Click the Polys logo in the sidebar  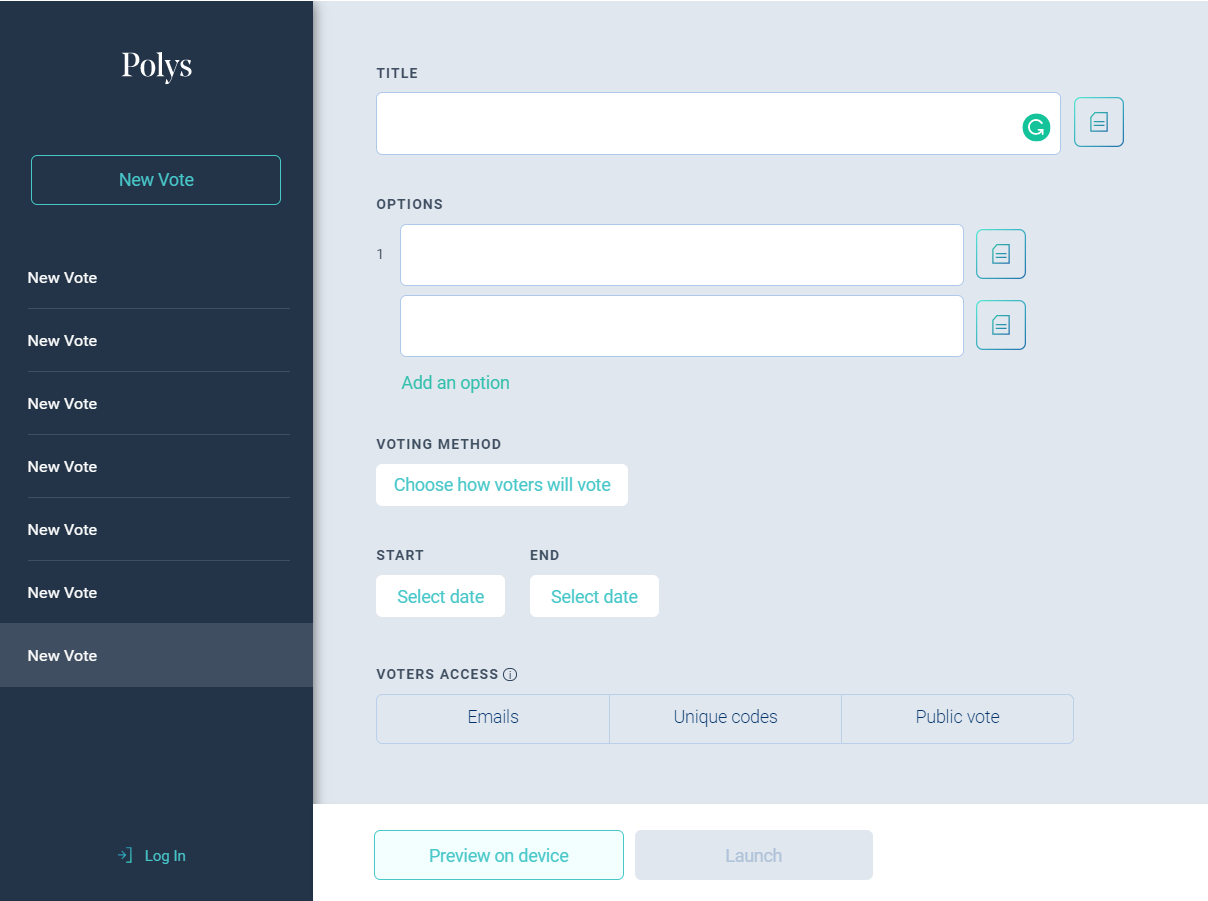(156, 66)
